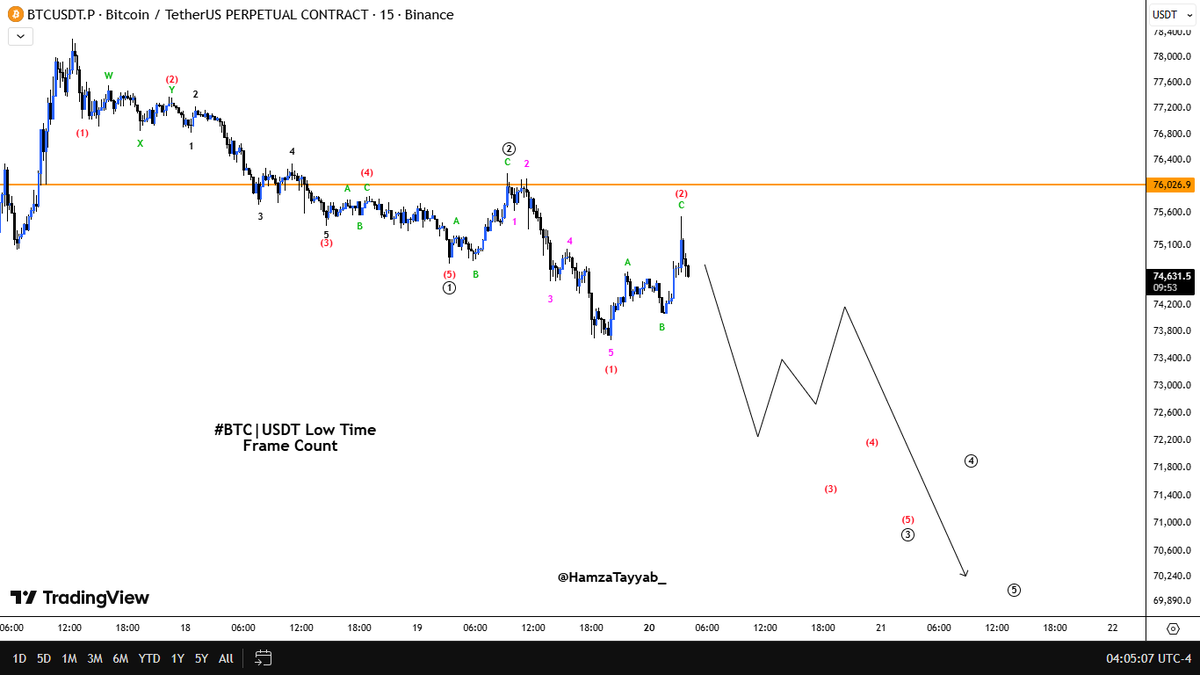Select the 6M time range
Viewport: 1200px width, 675px height.
(120, 658)
